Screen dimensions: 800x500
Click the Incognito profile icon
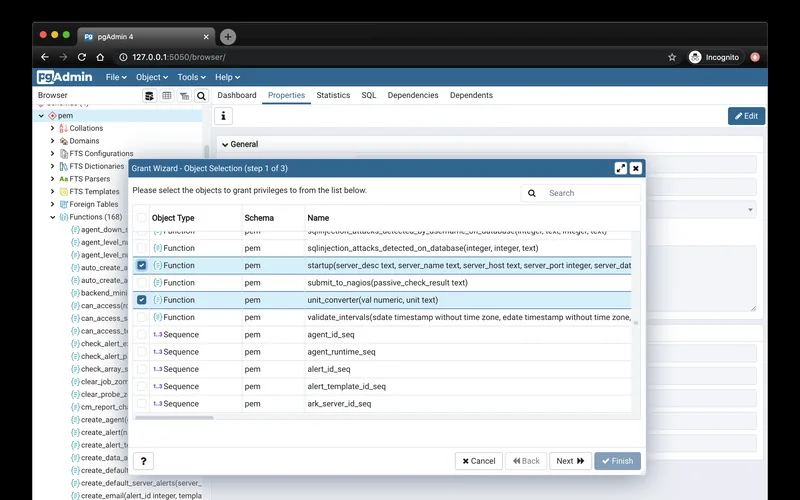[x=695, y=57]
